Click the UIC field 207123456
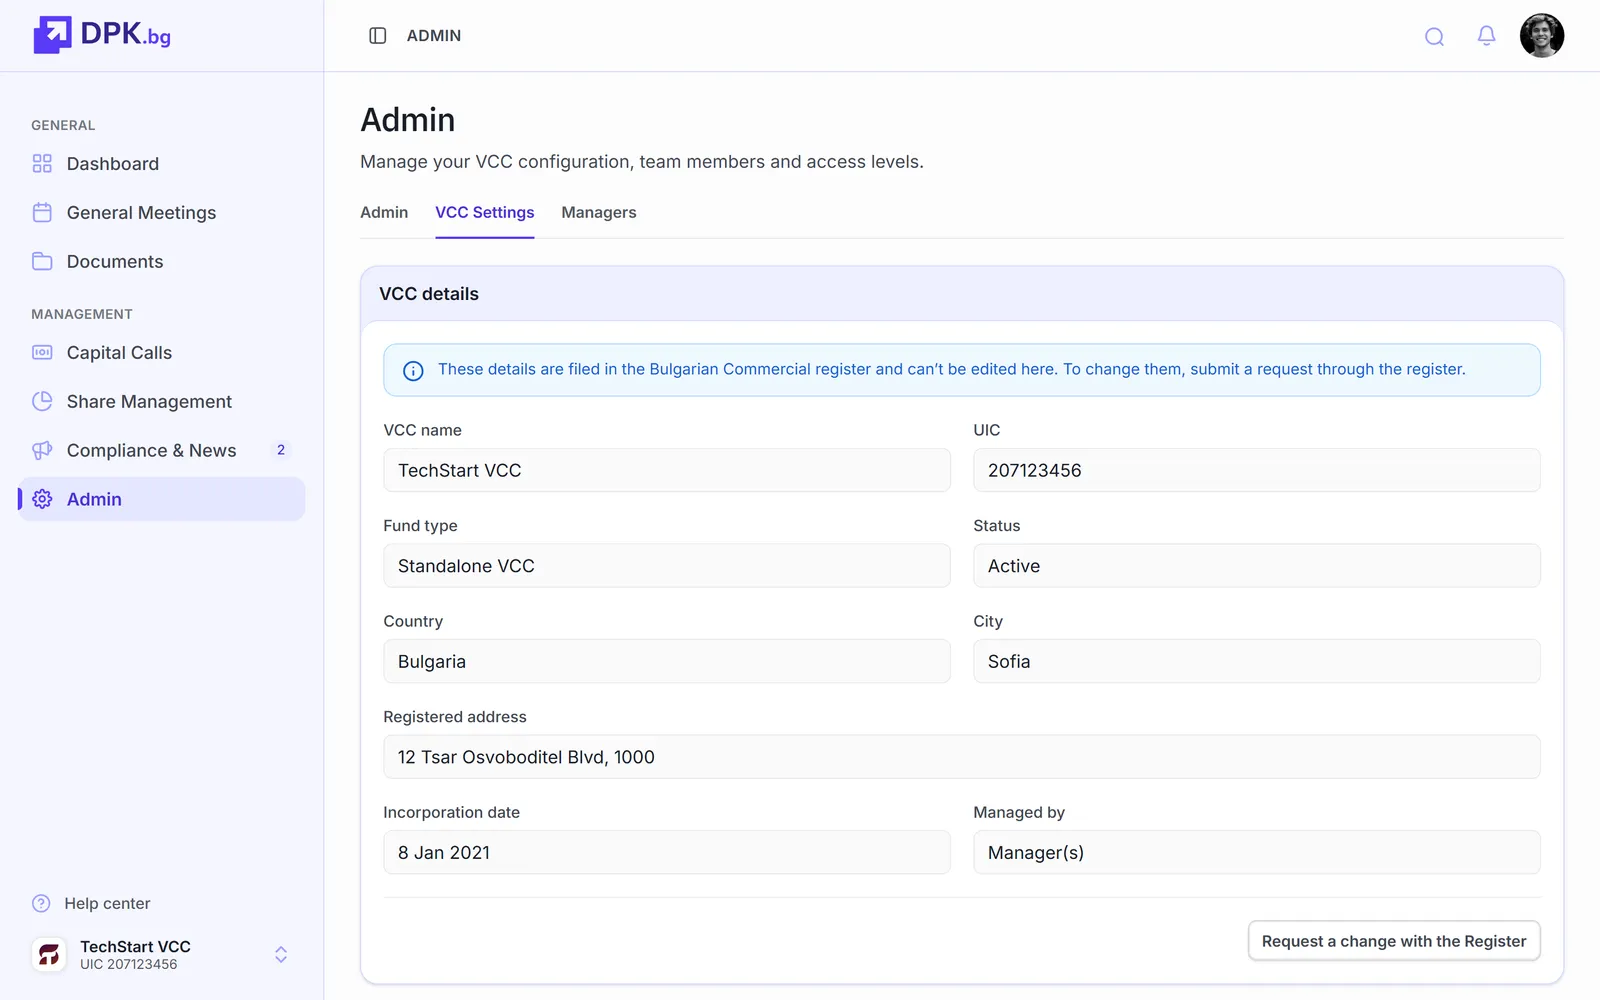The width and height of the screenshot is (1600, 1000). click(x=1257, y=470)
